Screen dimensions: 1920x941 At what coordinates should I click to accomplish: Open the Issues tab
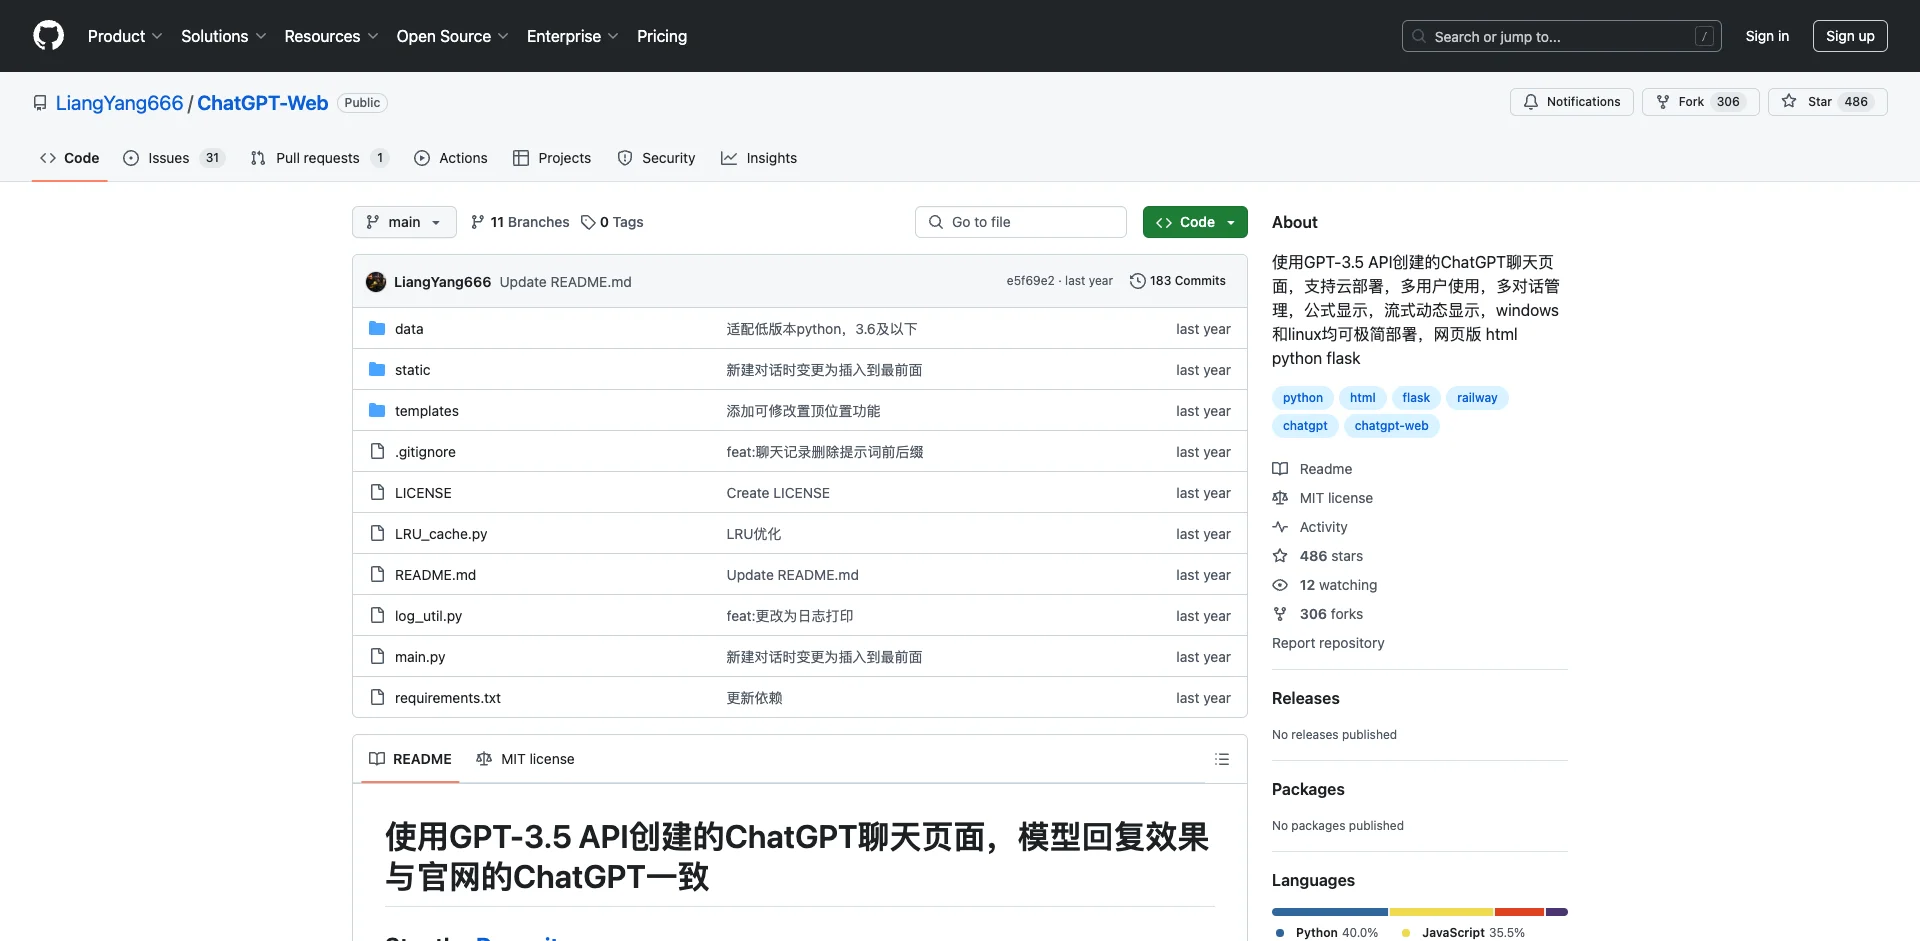[174, 158]
